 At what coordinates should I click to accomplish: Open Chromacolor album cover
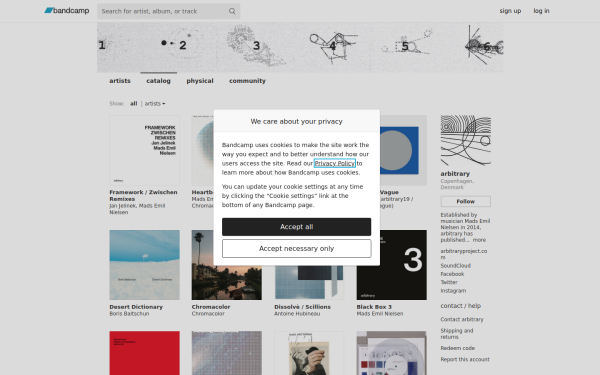[x=227, y=265]
